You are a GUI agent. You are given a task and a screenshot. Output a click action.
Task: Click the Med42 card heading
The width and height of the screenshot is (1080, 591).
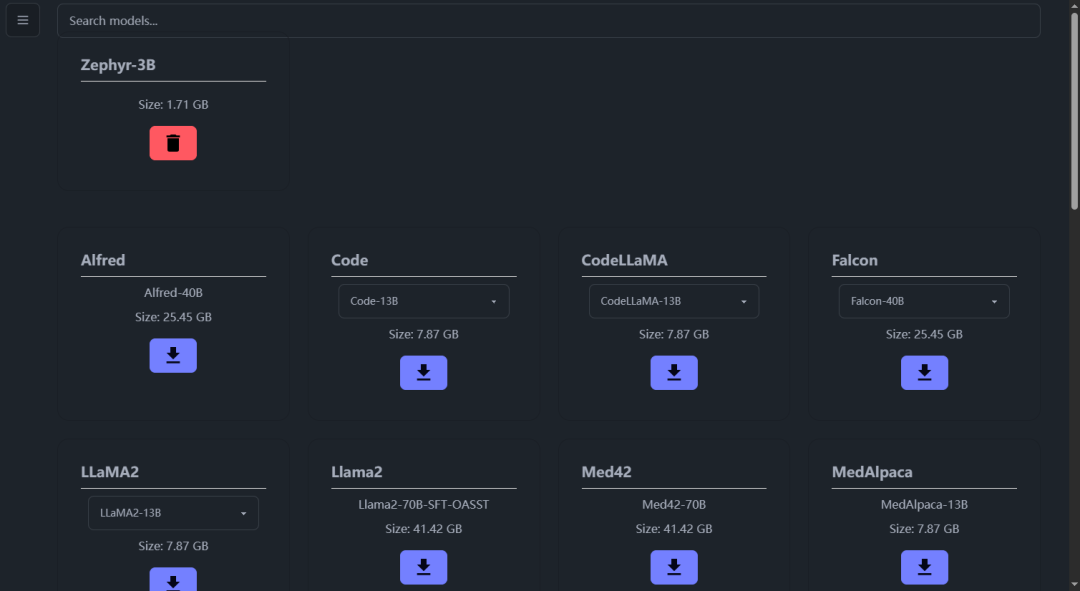click(x=606, y=472)
